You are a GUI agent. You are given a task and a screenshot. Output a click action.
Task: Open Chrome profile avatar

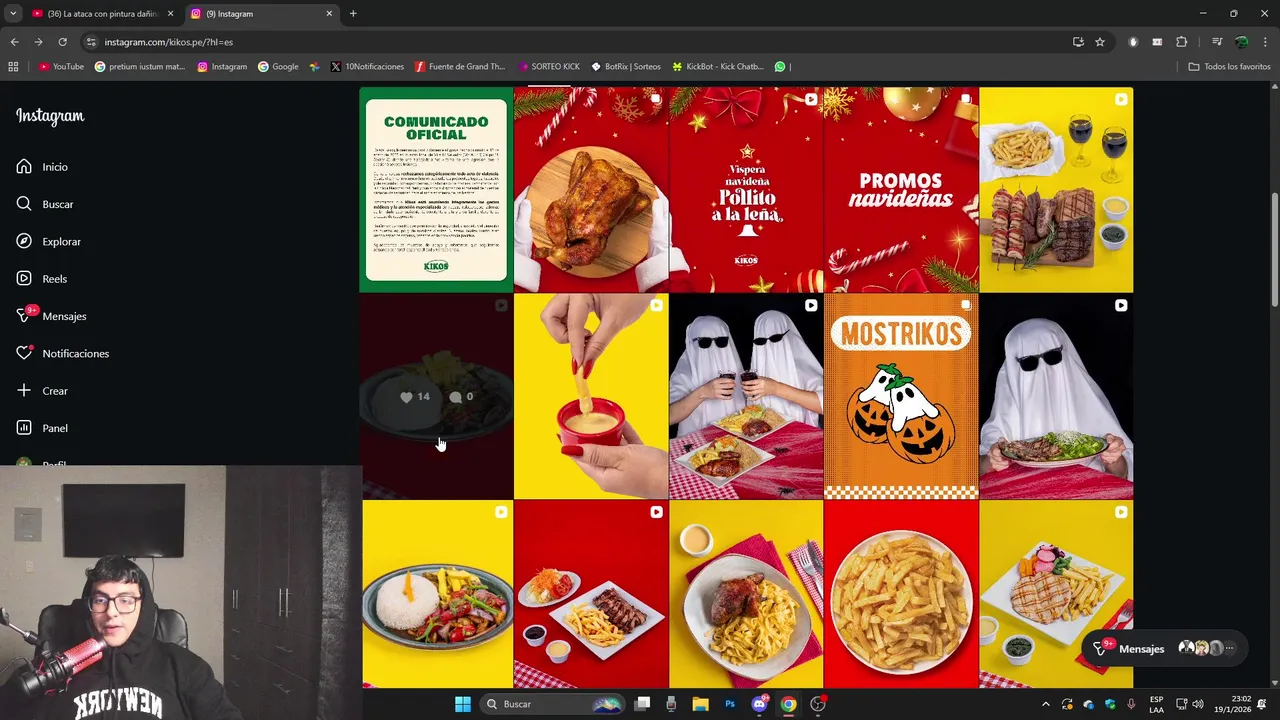1241,42
